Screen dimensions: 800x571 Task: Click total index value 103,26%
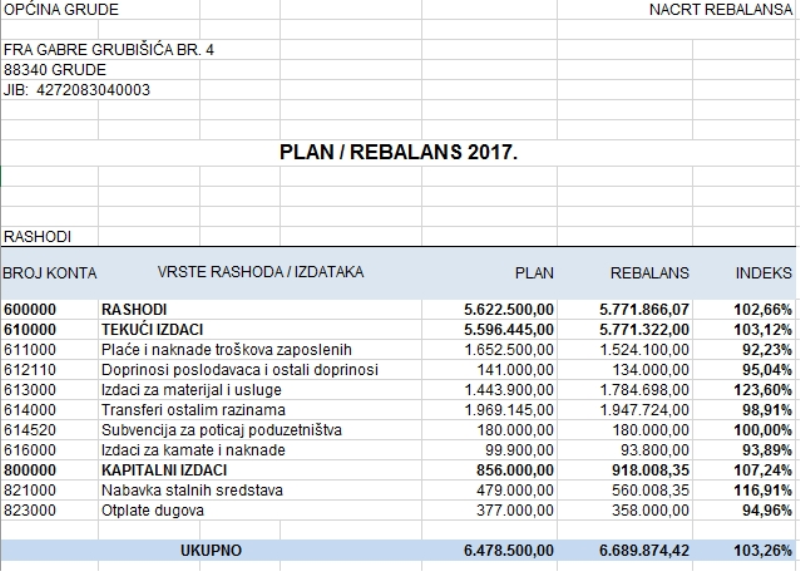coord(763,551)
